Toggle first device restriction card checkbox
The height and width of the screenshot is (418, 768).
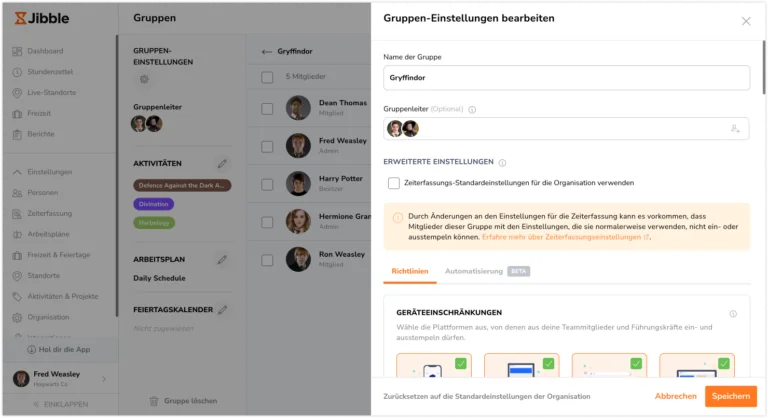coord(461,364)
